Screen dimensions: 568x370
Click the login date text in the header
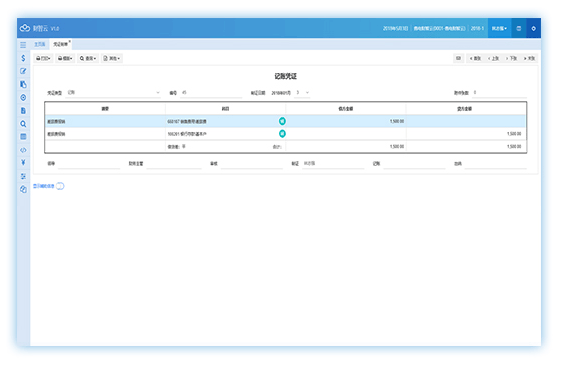[395, 28]
